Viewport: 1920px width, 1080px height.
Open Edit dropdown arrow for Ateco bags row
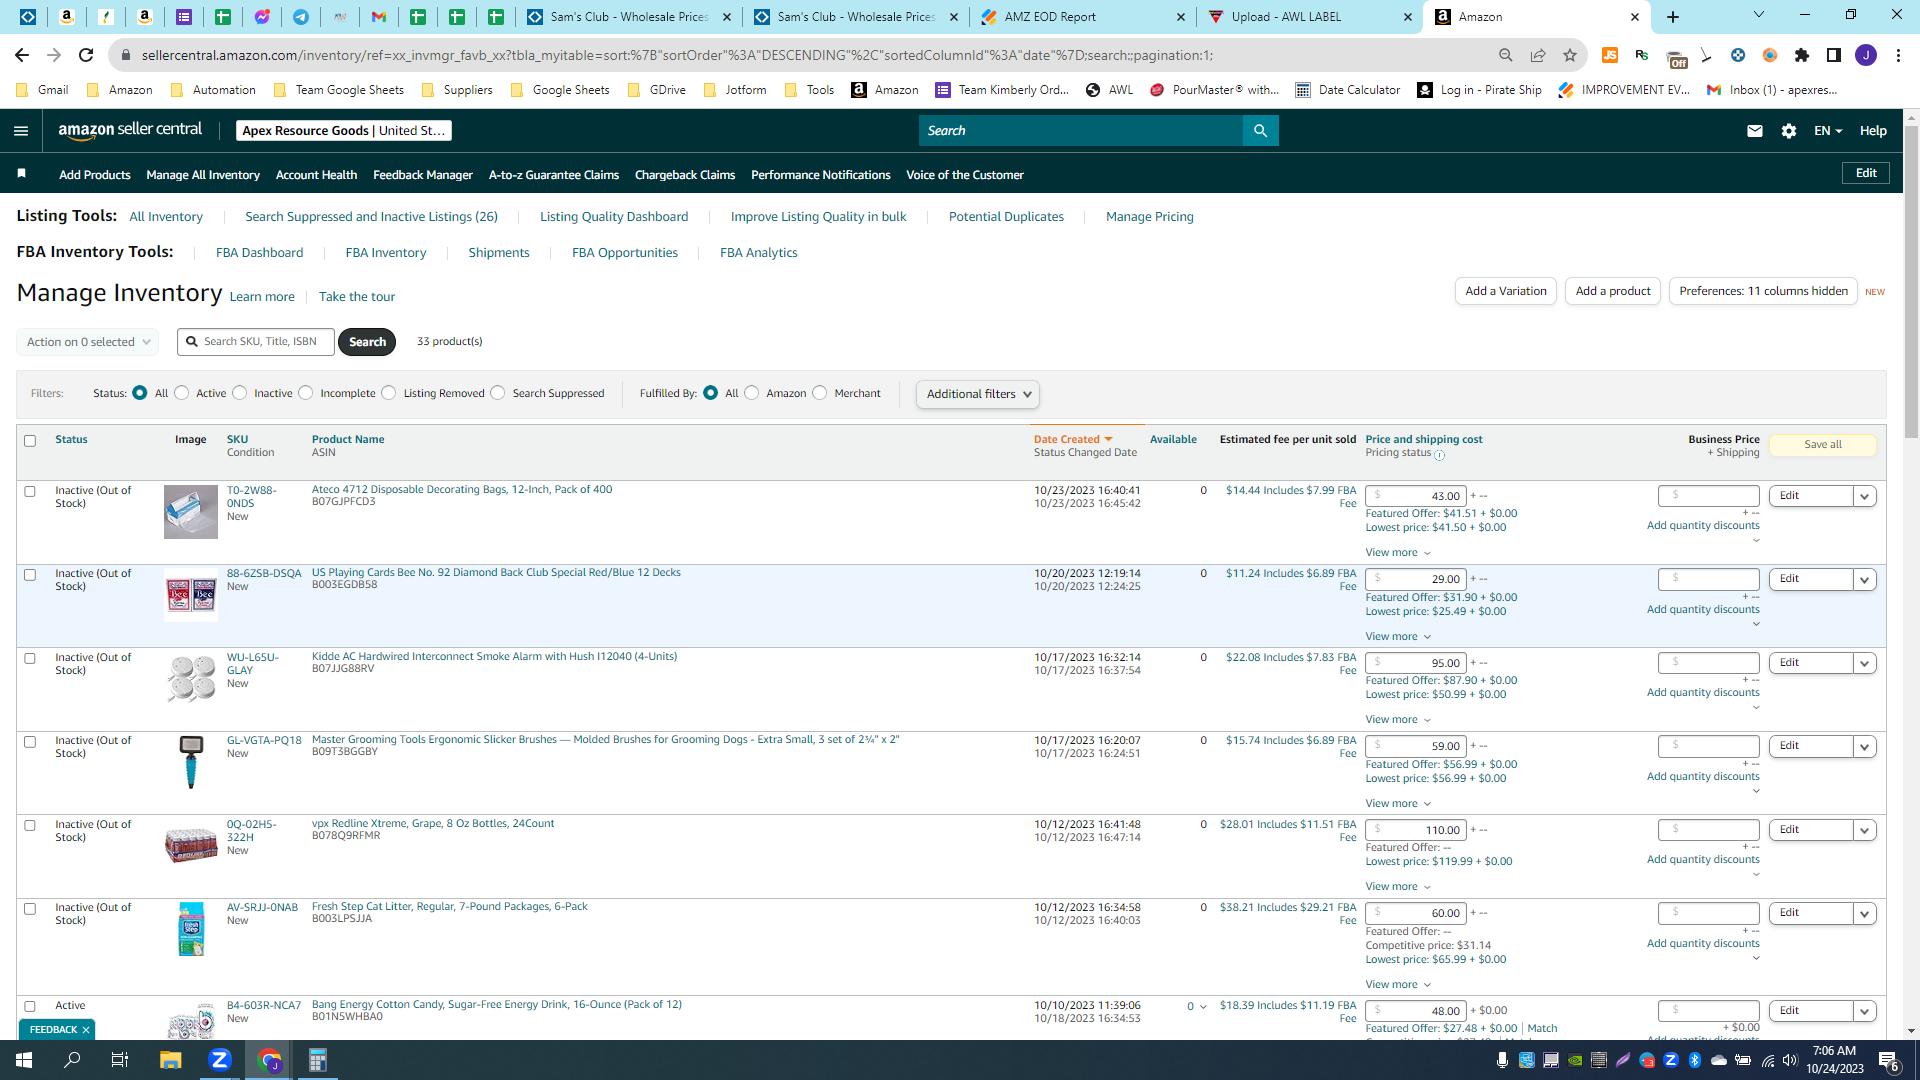[x=1865, y=496]
